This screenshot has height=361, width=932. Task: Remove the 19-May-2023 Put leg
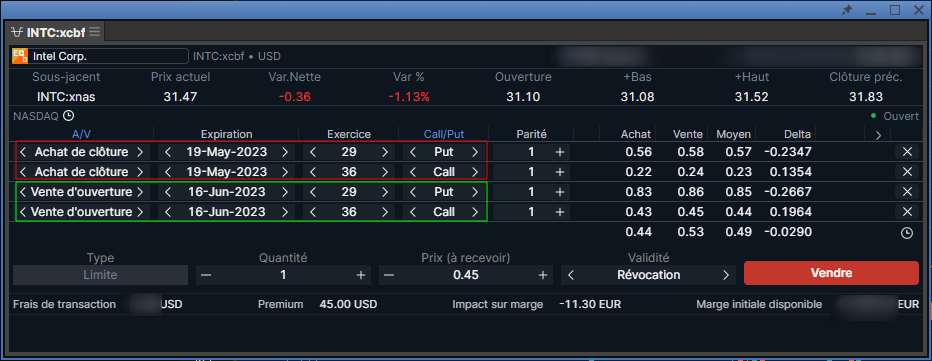click(x=907, y=152)
